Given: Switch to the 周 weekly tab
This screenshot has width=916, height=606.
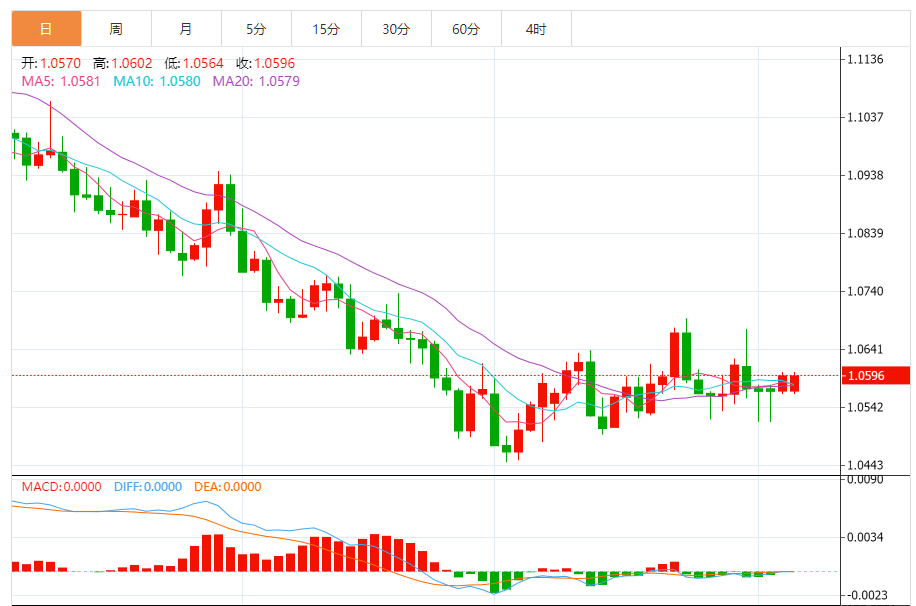Looking at the screenshot, I should coord(116,29).
